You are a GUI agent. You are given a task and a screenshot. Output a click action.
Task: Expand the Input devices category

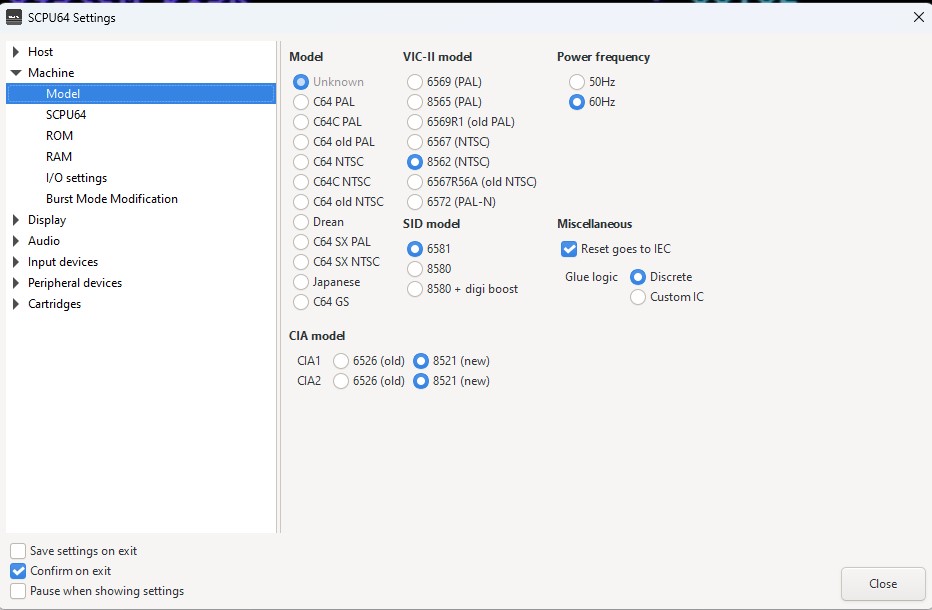click(15, 262)
